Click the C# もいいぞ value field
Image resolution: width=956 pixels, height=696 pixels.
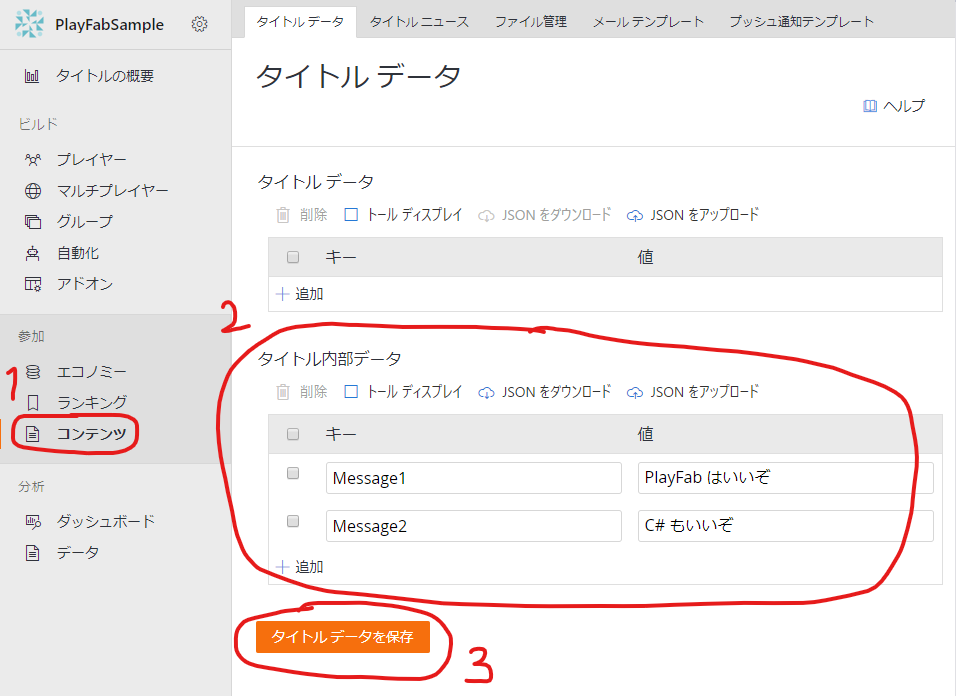coord(786,526)
